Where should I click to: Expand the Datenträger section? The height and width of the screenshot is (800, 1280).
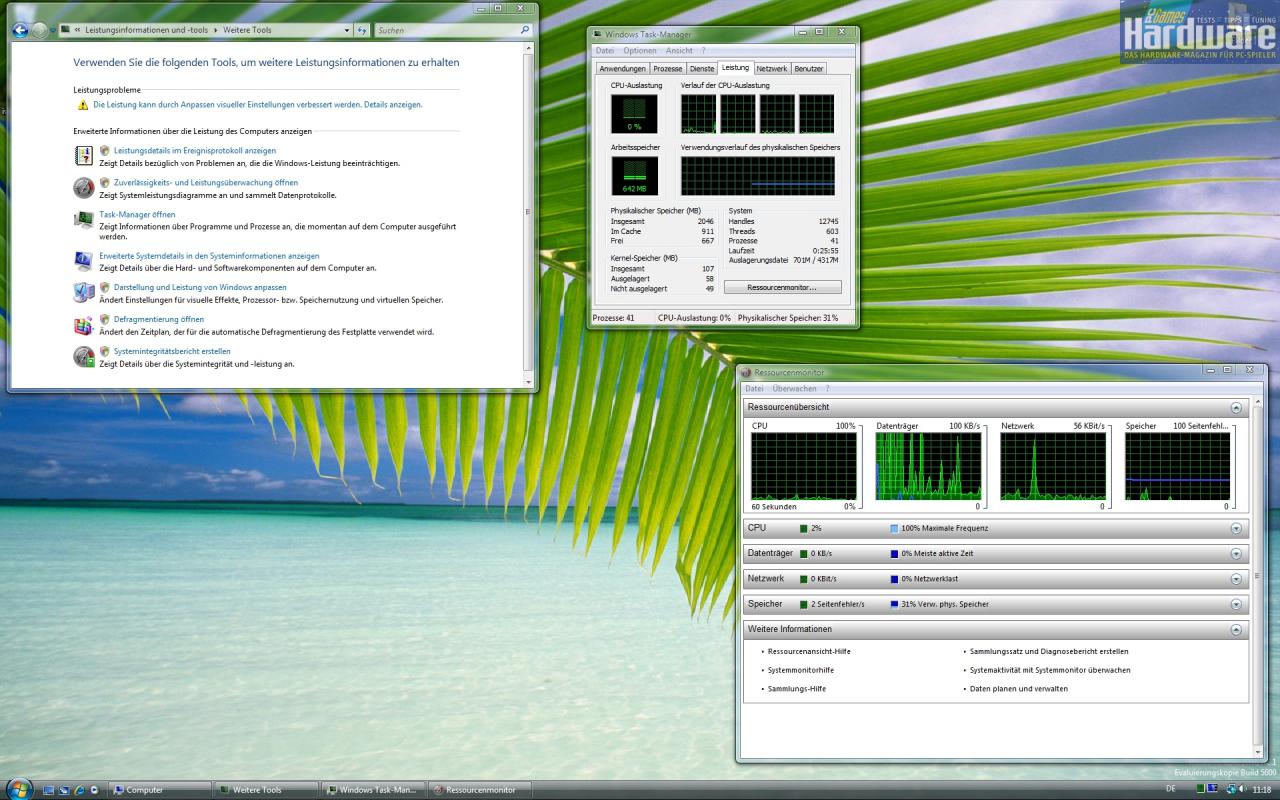point(1236,554)
